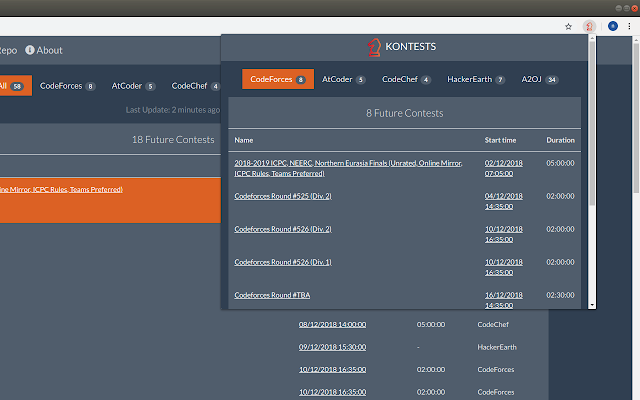Select AtCoder tab on background page
Screen dimensions: 640x400
[133, 86]
